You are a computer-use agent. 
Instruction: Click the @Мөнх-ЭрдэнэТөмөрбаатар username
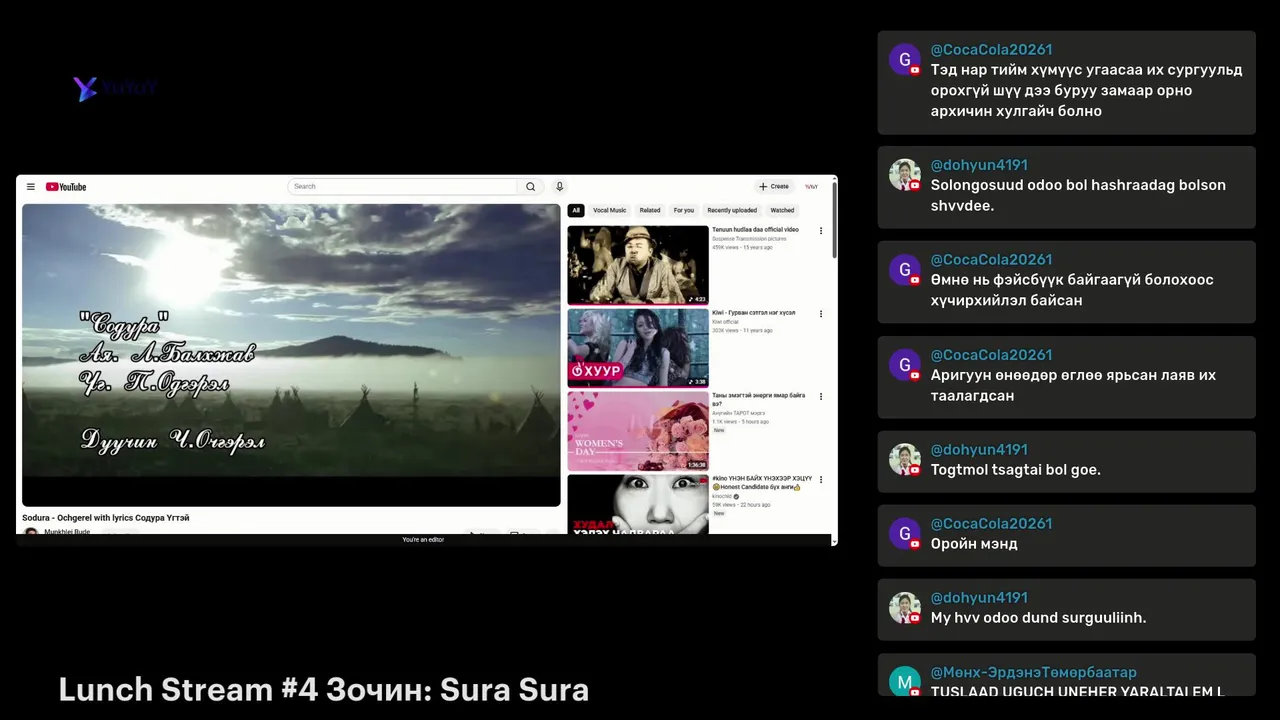[1033, 673]
